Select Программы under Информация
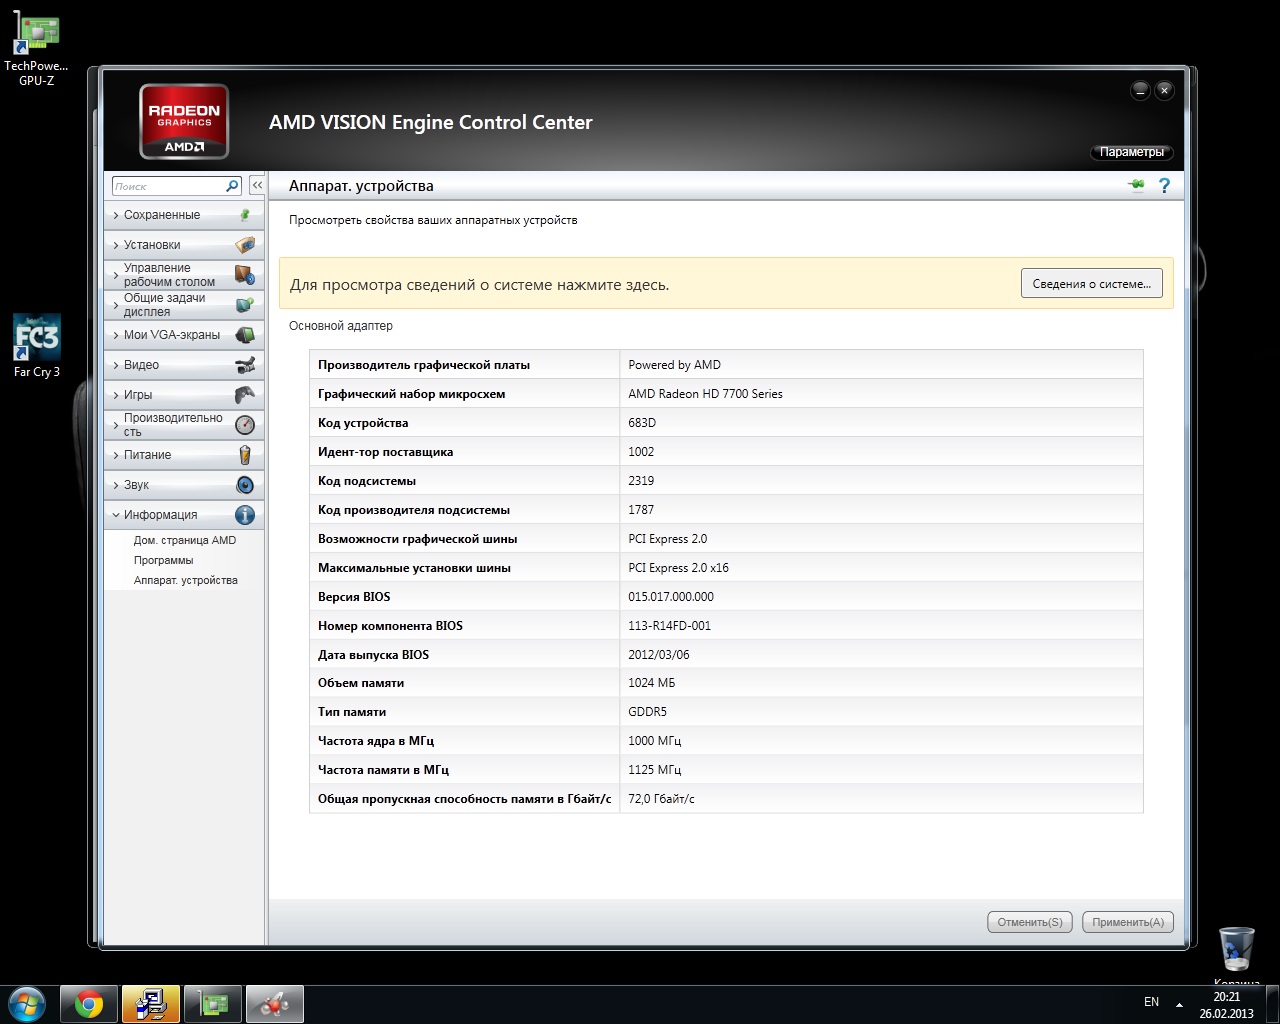 click(163, 560)
